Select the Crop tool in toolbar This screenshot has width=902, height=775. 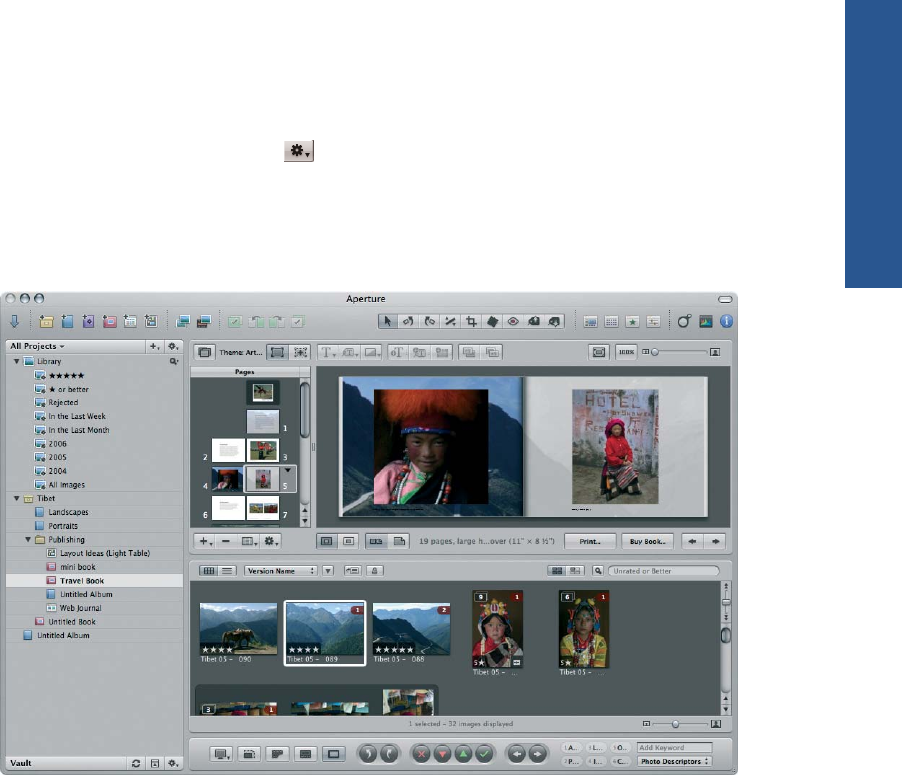(473, 322)
